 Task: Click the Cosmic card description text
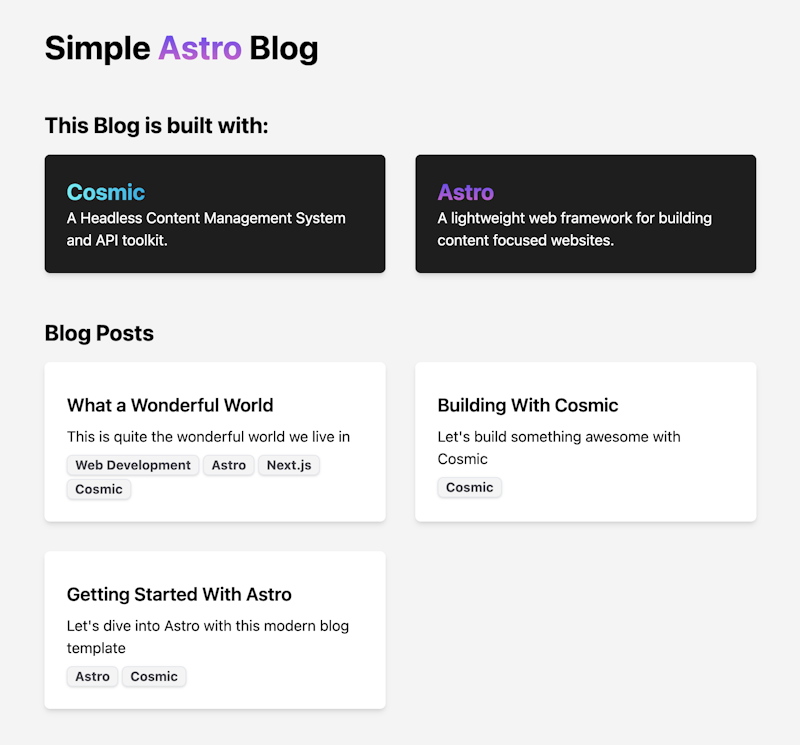tap(205, 229)
